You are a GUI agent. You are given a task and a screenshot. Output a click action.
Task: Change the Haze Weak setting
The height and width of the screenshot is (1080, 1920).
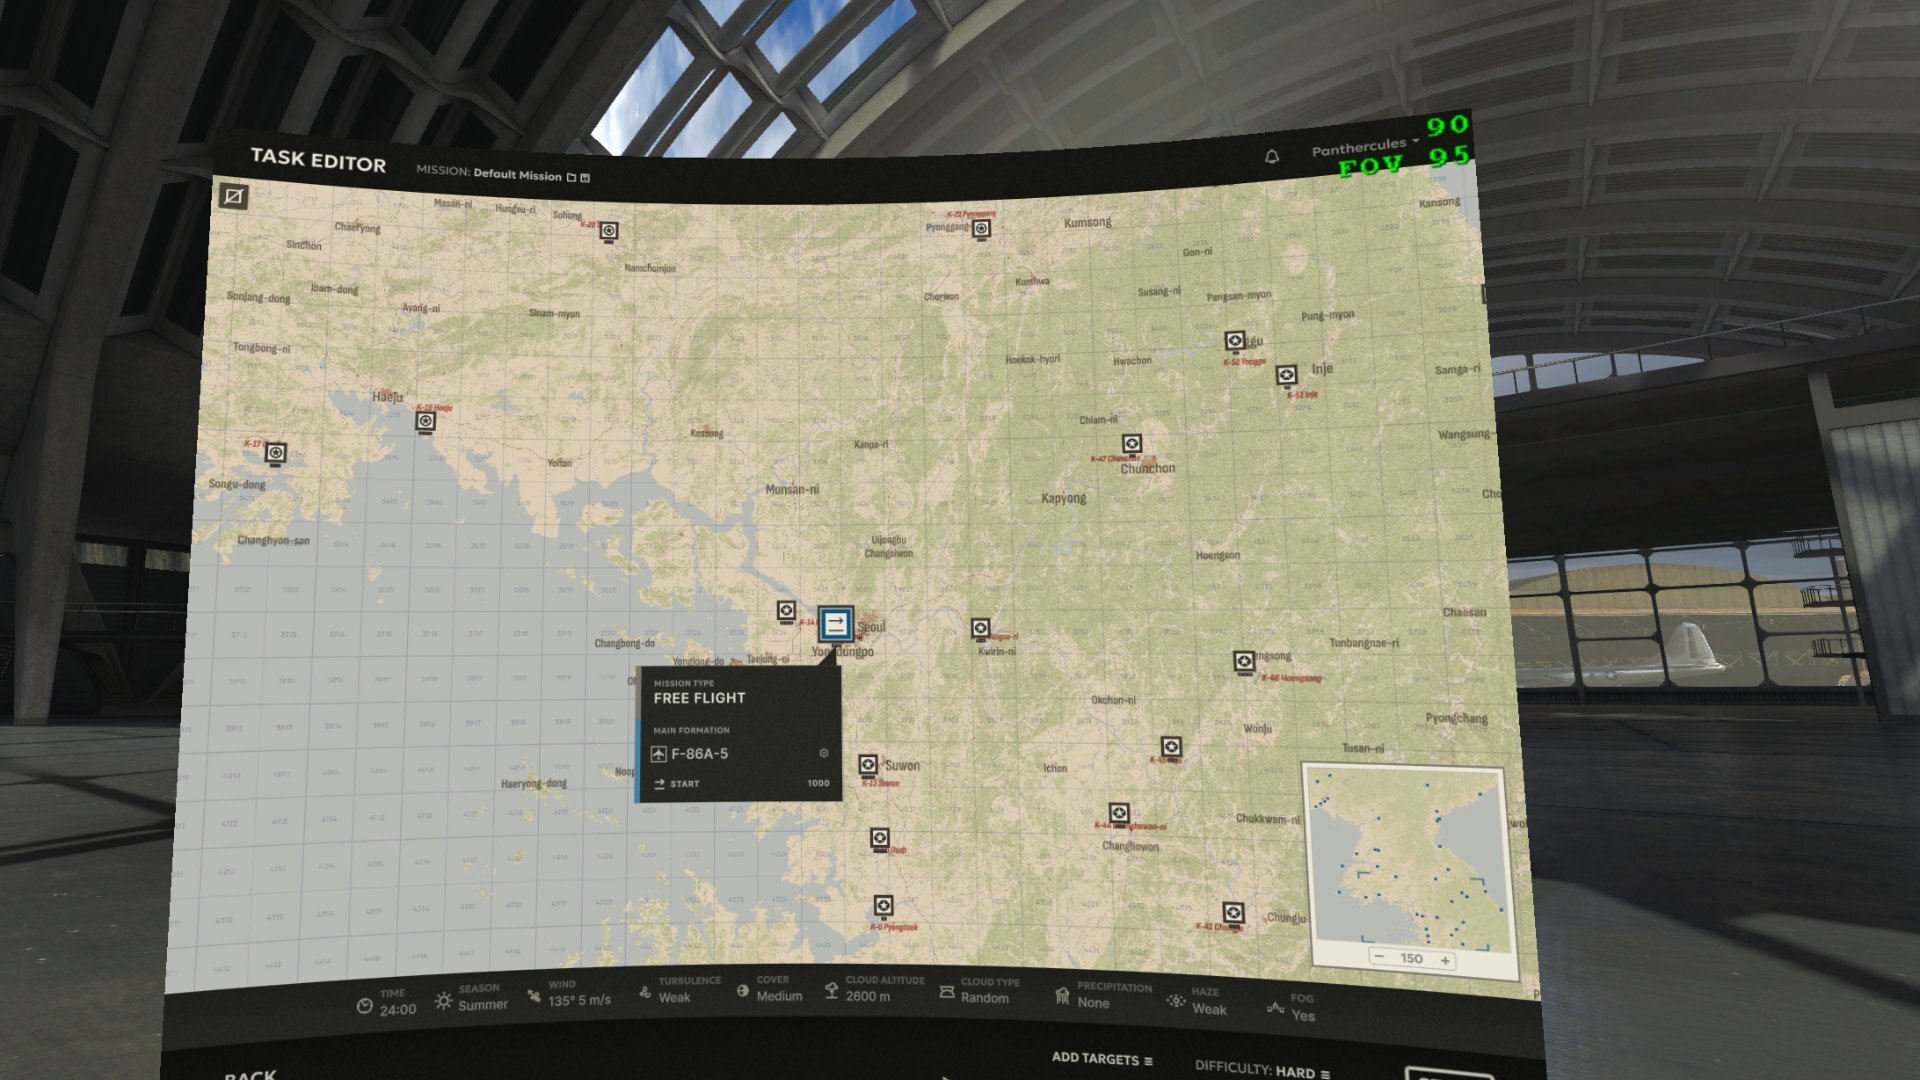point(1198,1001)
